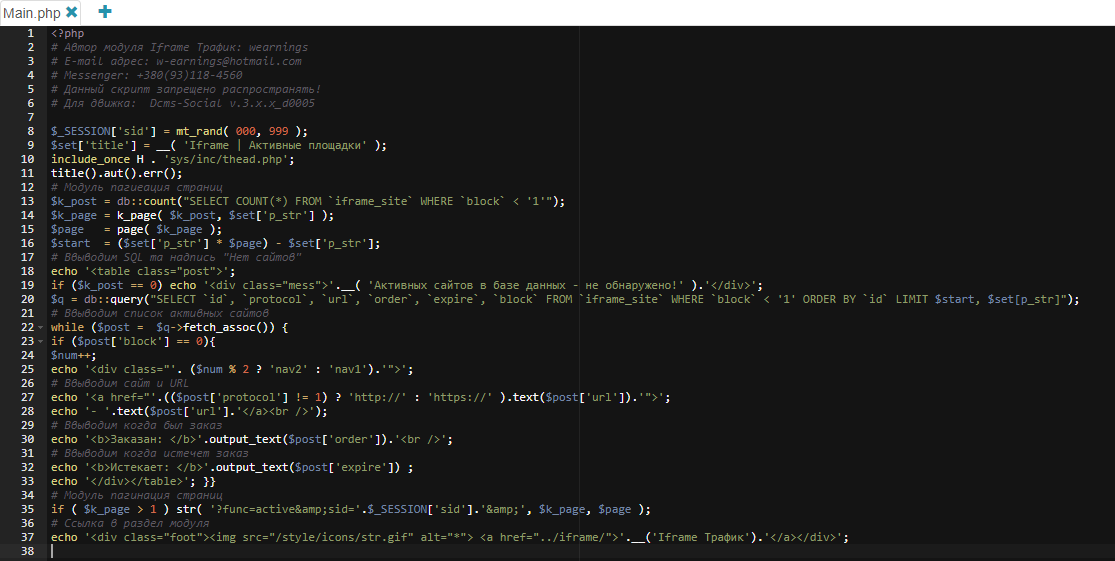
Task: Click the k_page function on line 14
Action: pyautogui.click(x=138, y=215)
